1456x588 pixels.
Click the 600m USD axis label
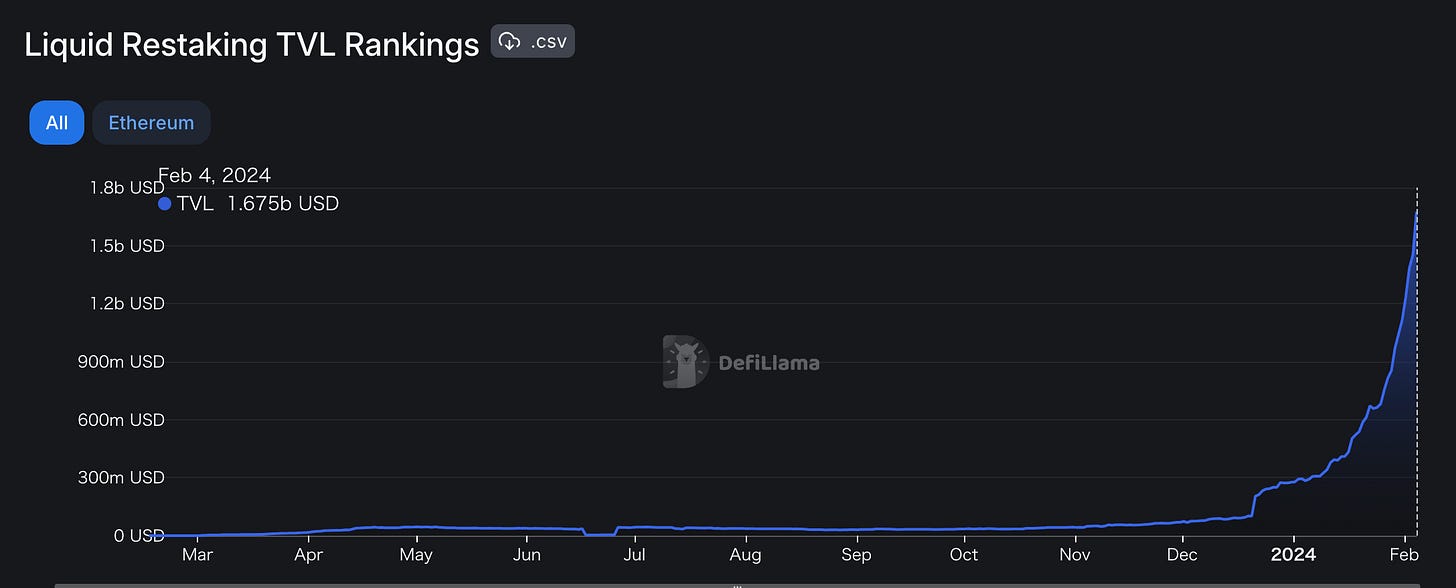(x=120, y=419)
